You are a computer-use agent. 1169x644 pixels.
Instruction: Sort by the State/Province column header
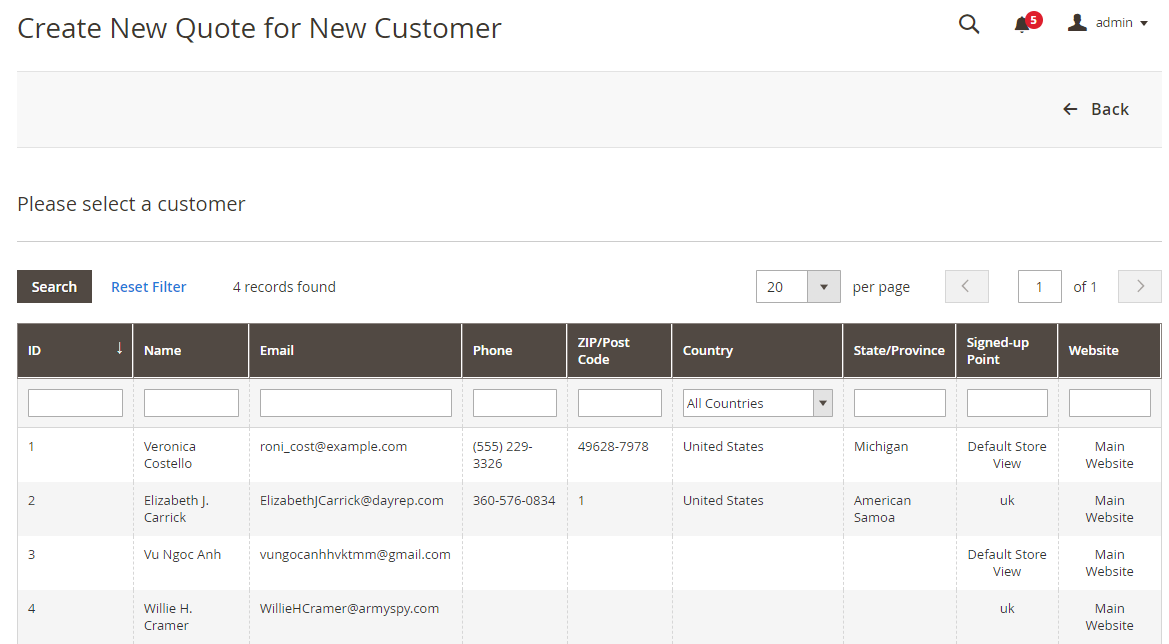(x=898, y=351)
